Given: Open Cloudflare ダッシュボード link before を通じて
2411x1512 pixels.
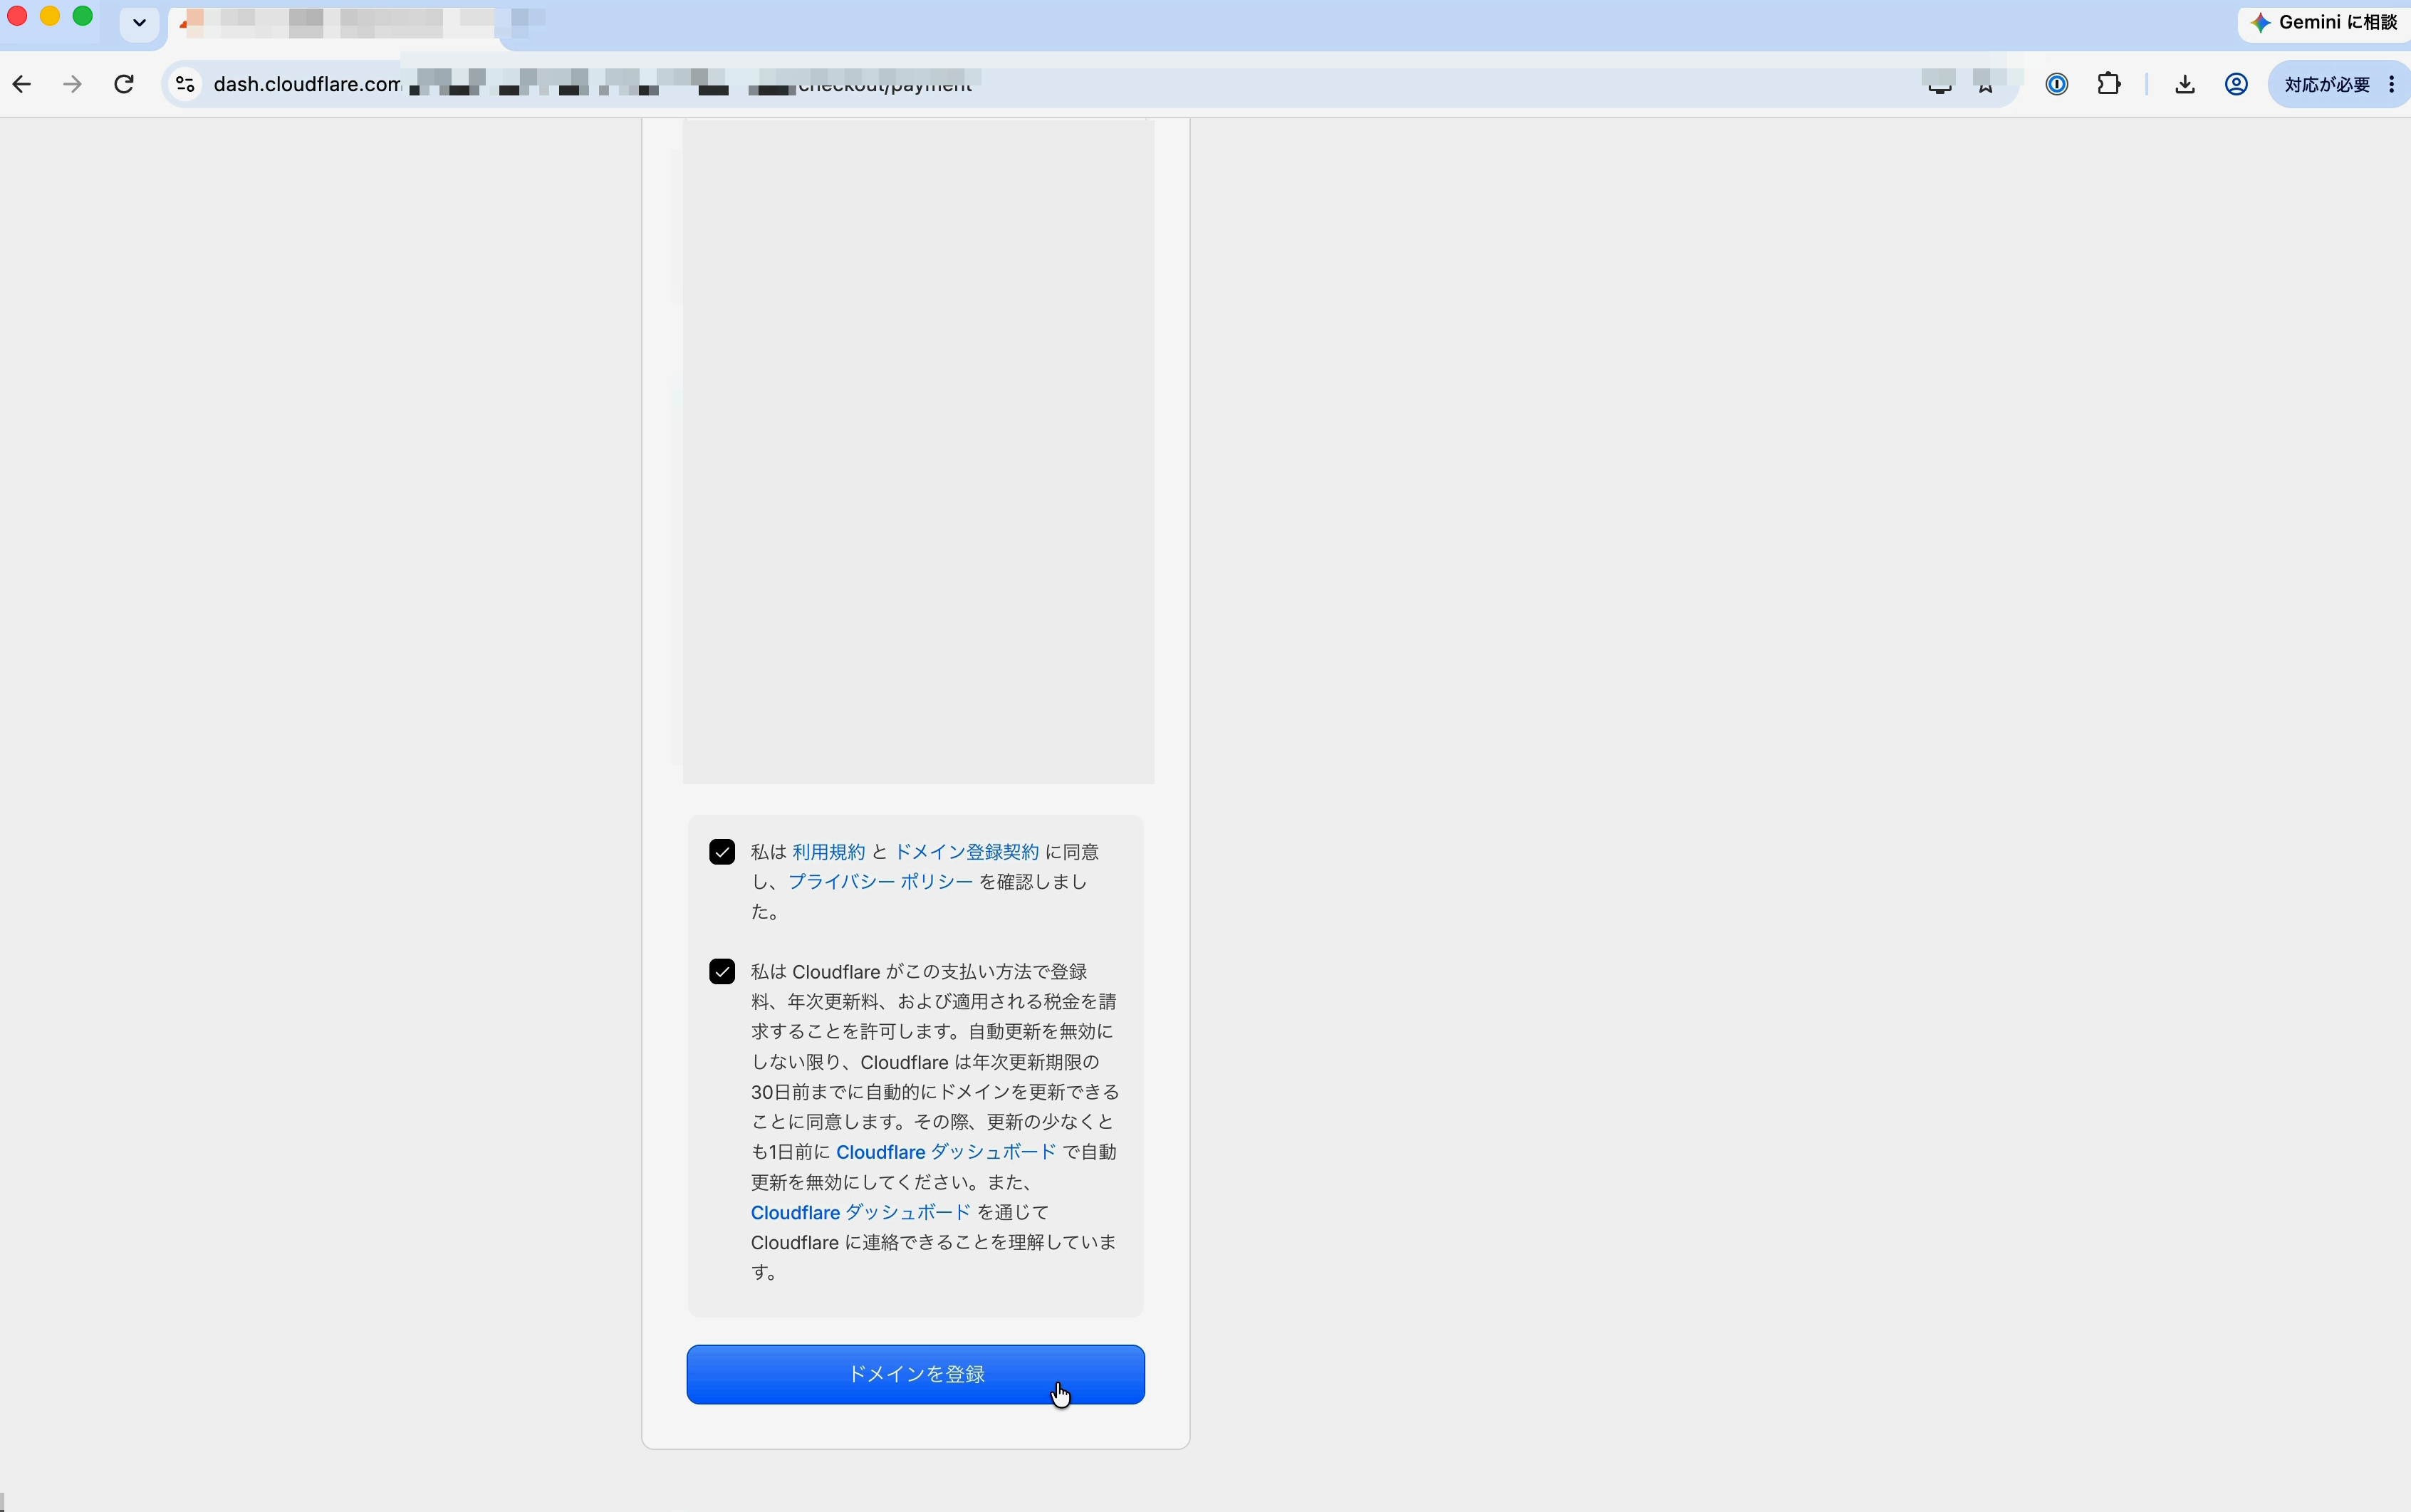Looking at the screenshot, I should coord(861,1212).
